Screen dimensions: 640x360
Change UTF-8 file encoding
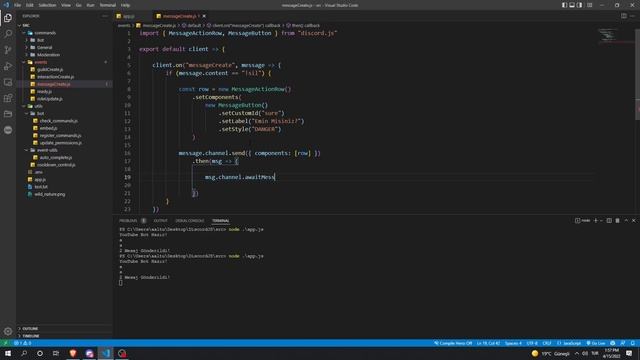(x=532, y=343)
